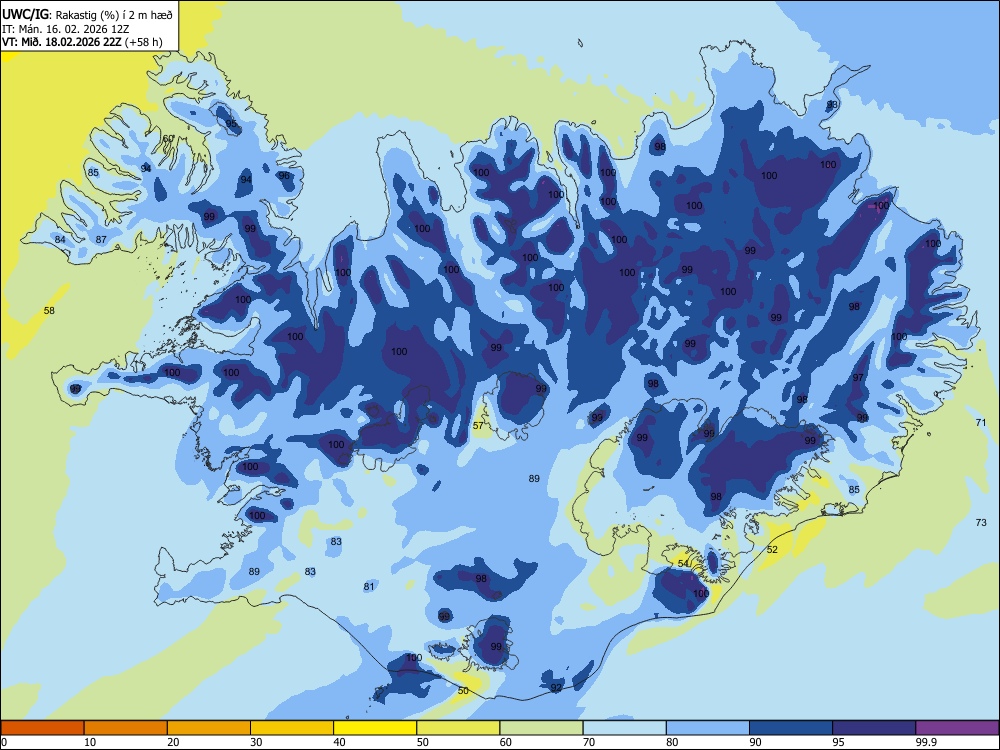Click the map value '87' in the Westfjords

coord(101,240)
